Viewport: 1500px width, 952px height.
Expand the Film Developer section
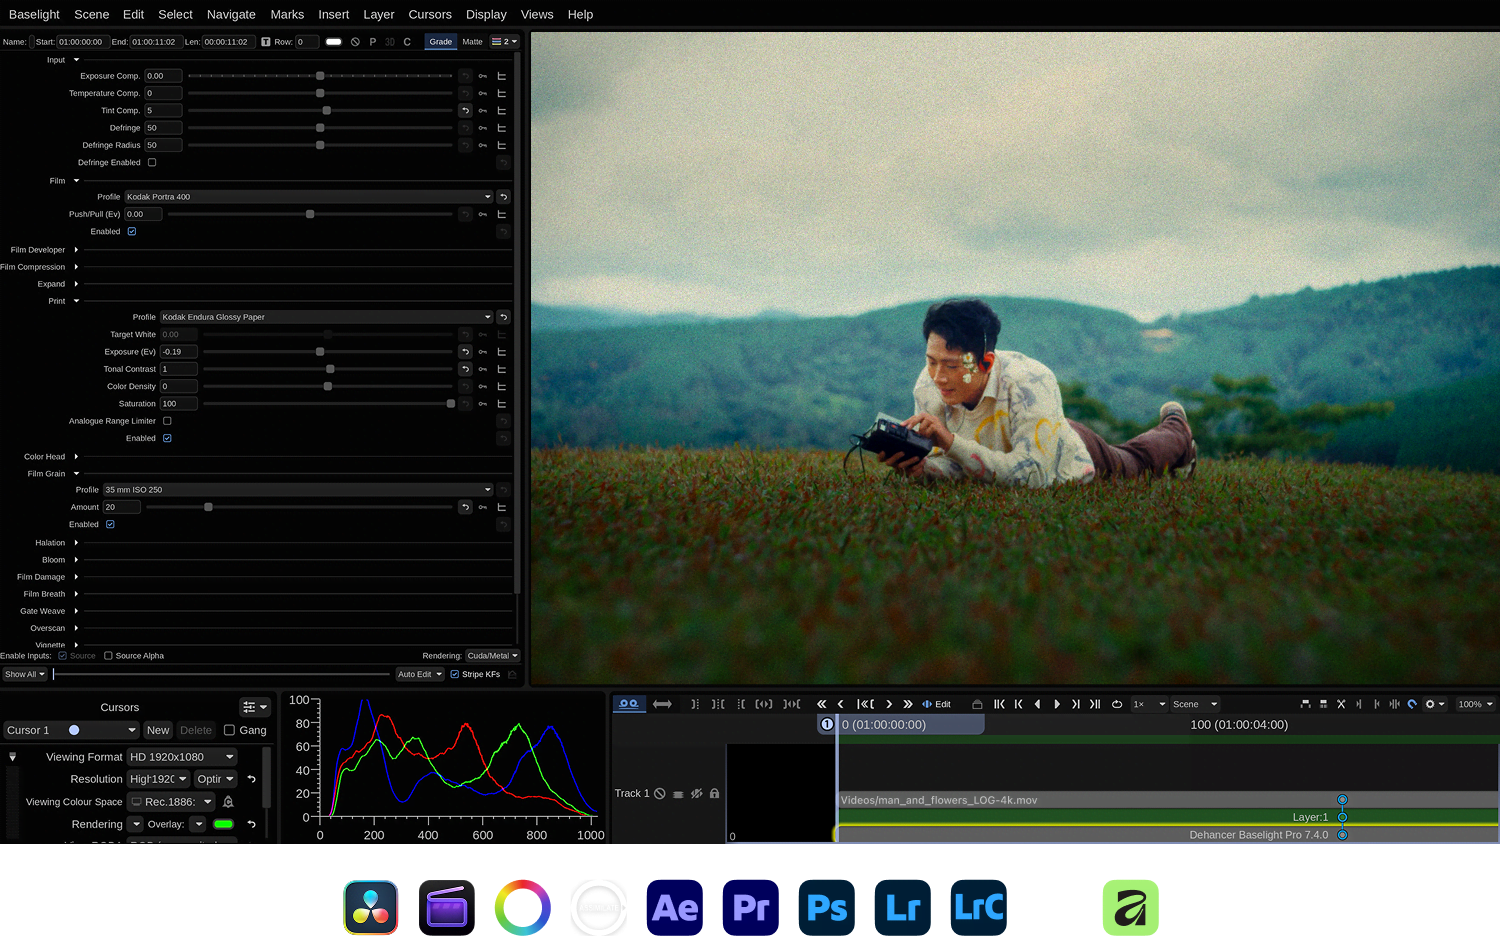click(76, 250)
